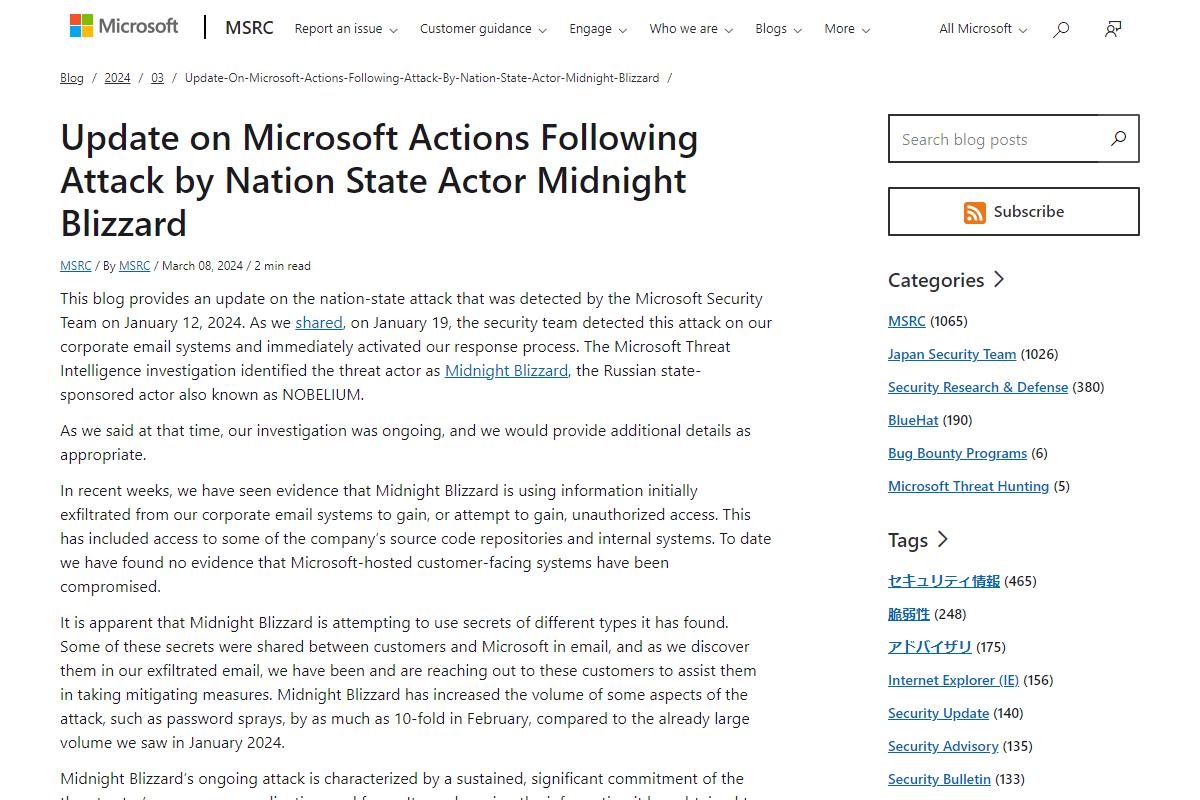Open the Security Bulletin tag
Screen dimensions: 1200x800
tap(939, 779)
